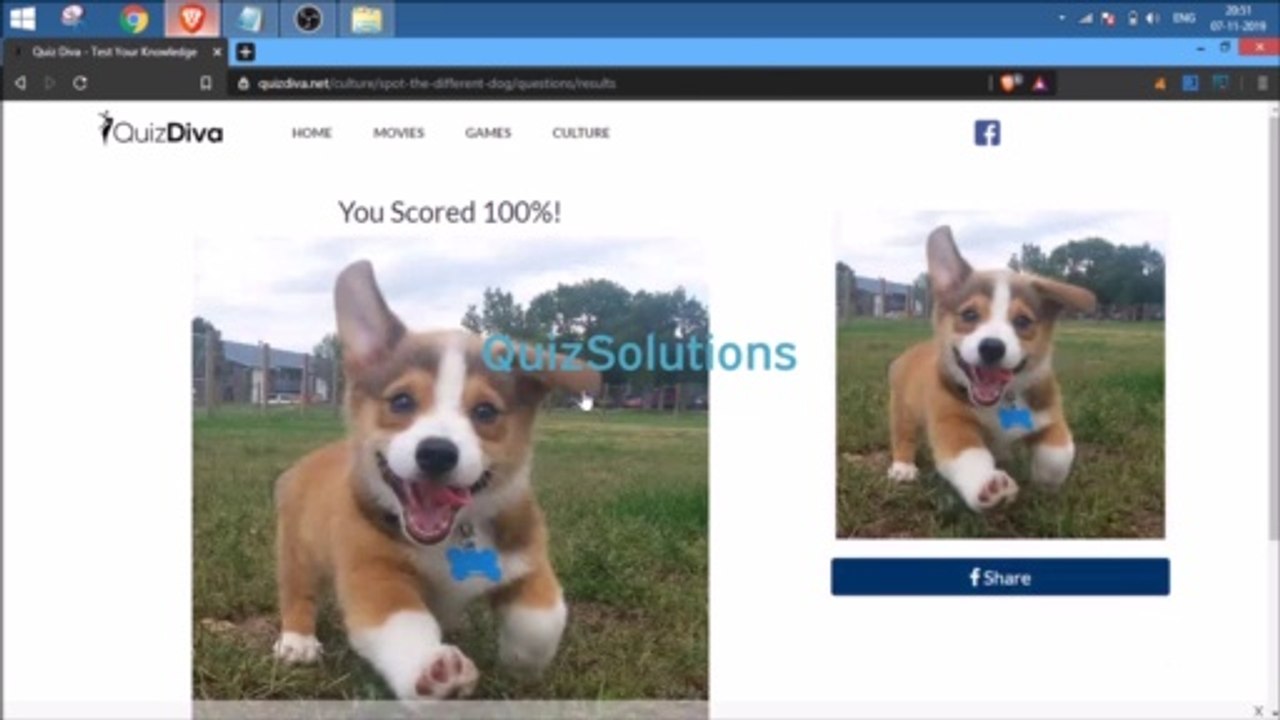This screenshot has width=1280, height=720.
Task: Restore down the browser window
Action: [x=1226, y=47]
